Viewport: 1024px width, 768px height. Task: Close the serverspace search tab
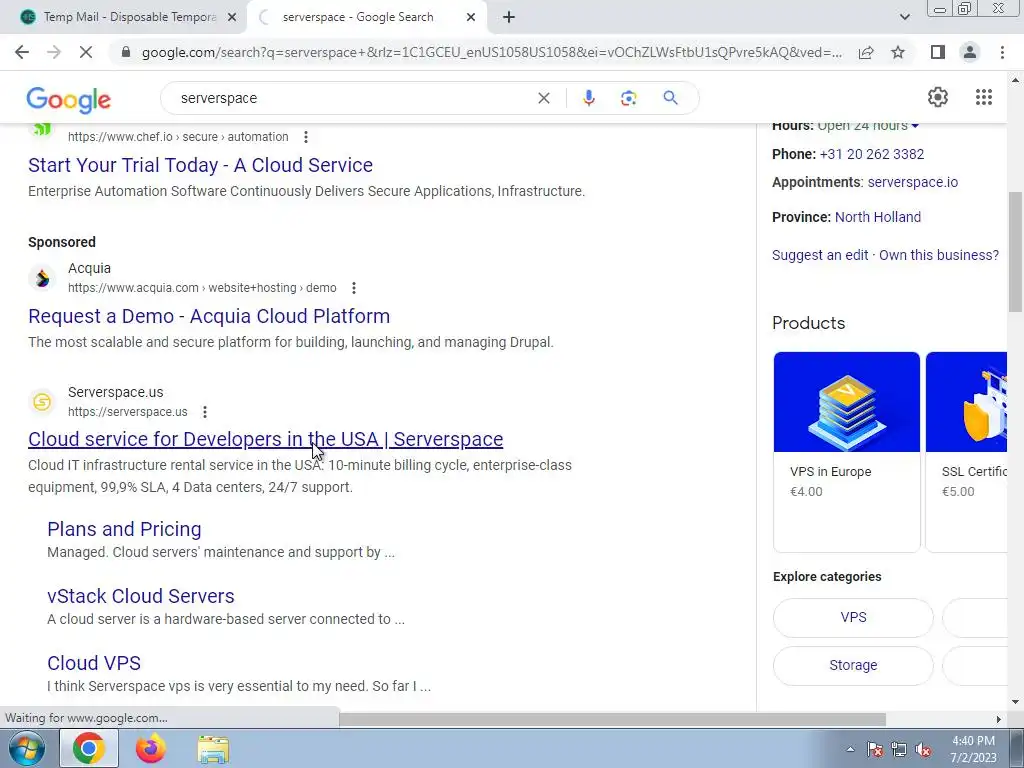point(471,17)
